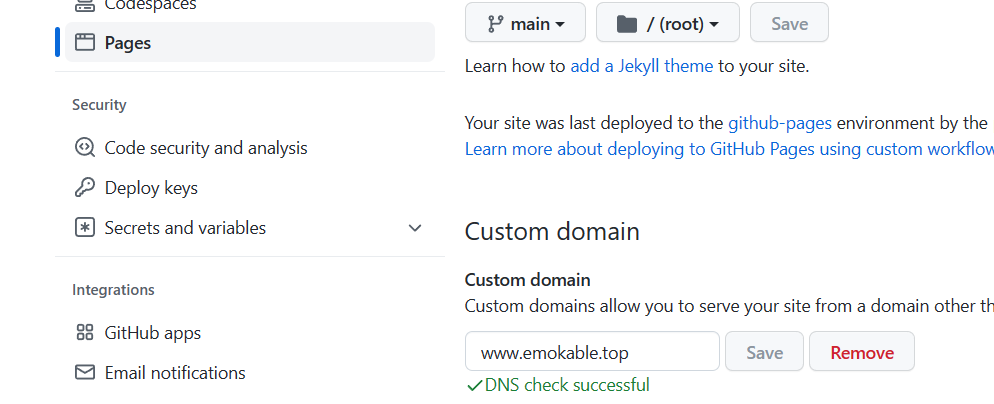This screenshot has height=404, width=994.
Task: Remove the custom domain
Action: click(861, 352)
